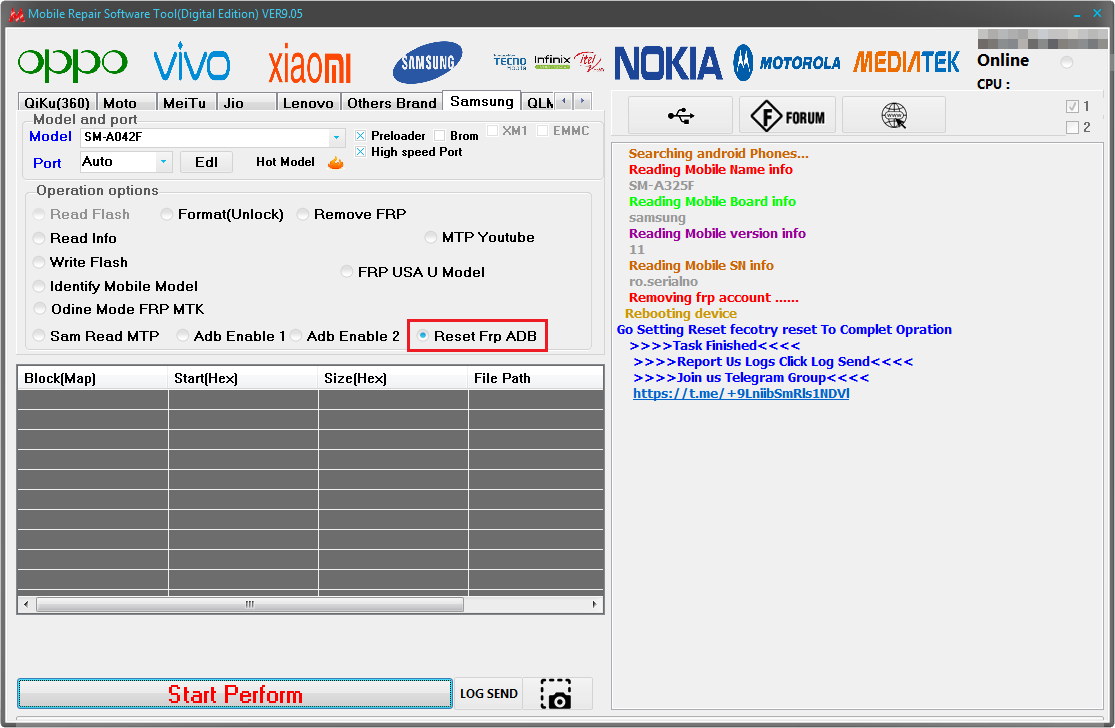Select the Tecno brand logo
This screenshot has width=1115, height=728.
510,62
